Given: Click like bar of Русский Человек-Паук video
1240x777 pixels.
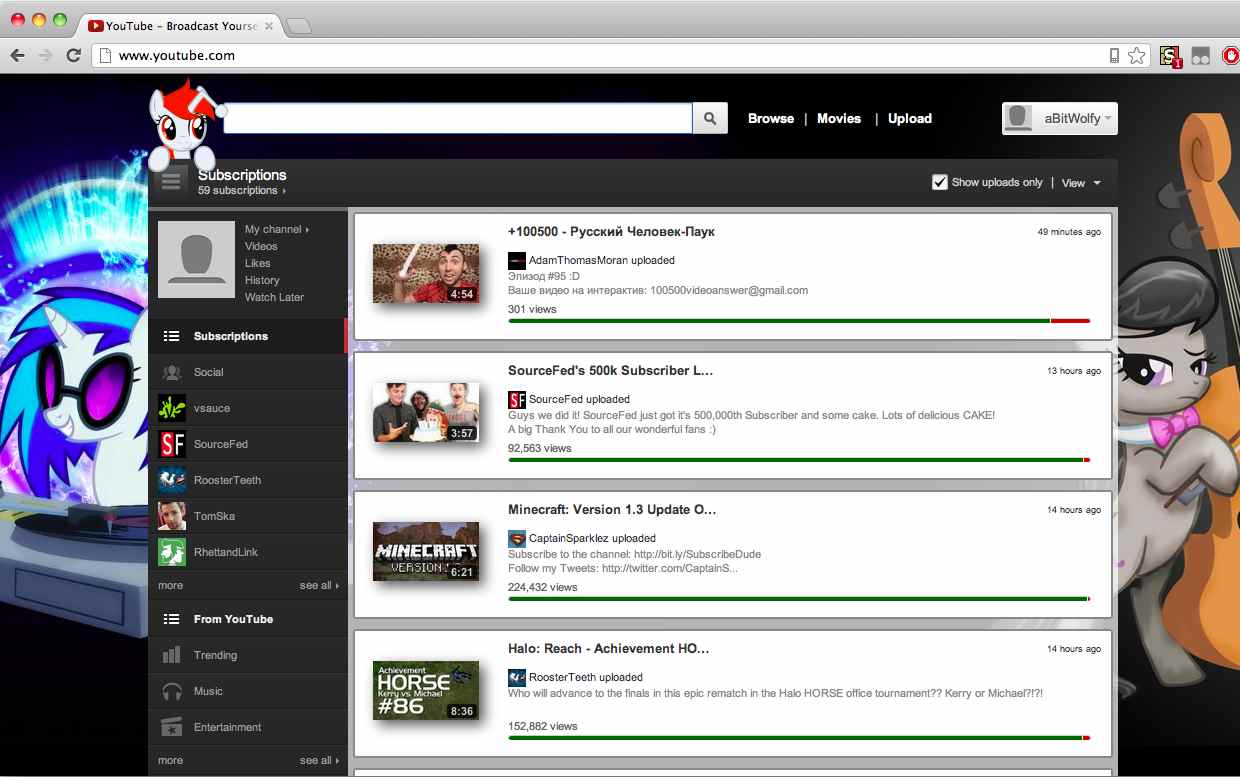Looking at the screenshot, I should (799, 321).
